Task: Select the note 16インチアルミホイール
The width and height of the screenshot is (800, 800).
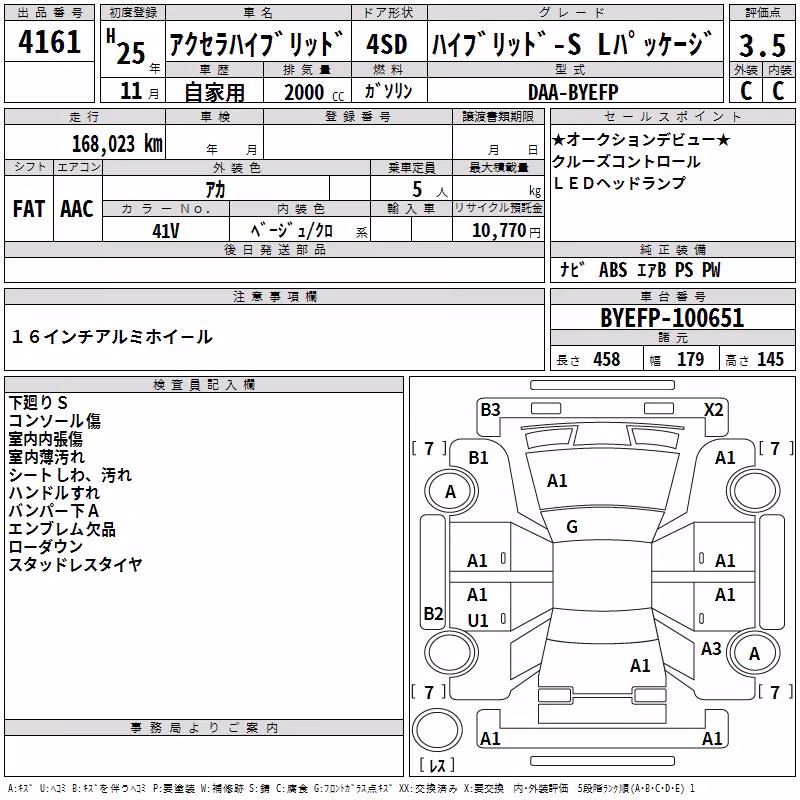Action: [111, 337]
